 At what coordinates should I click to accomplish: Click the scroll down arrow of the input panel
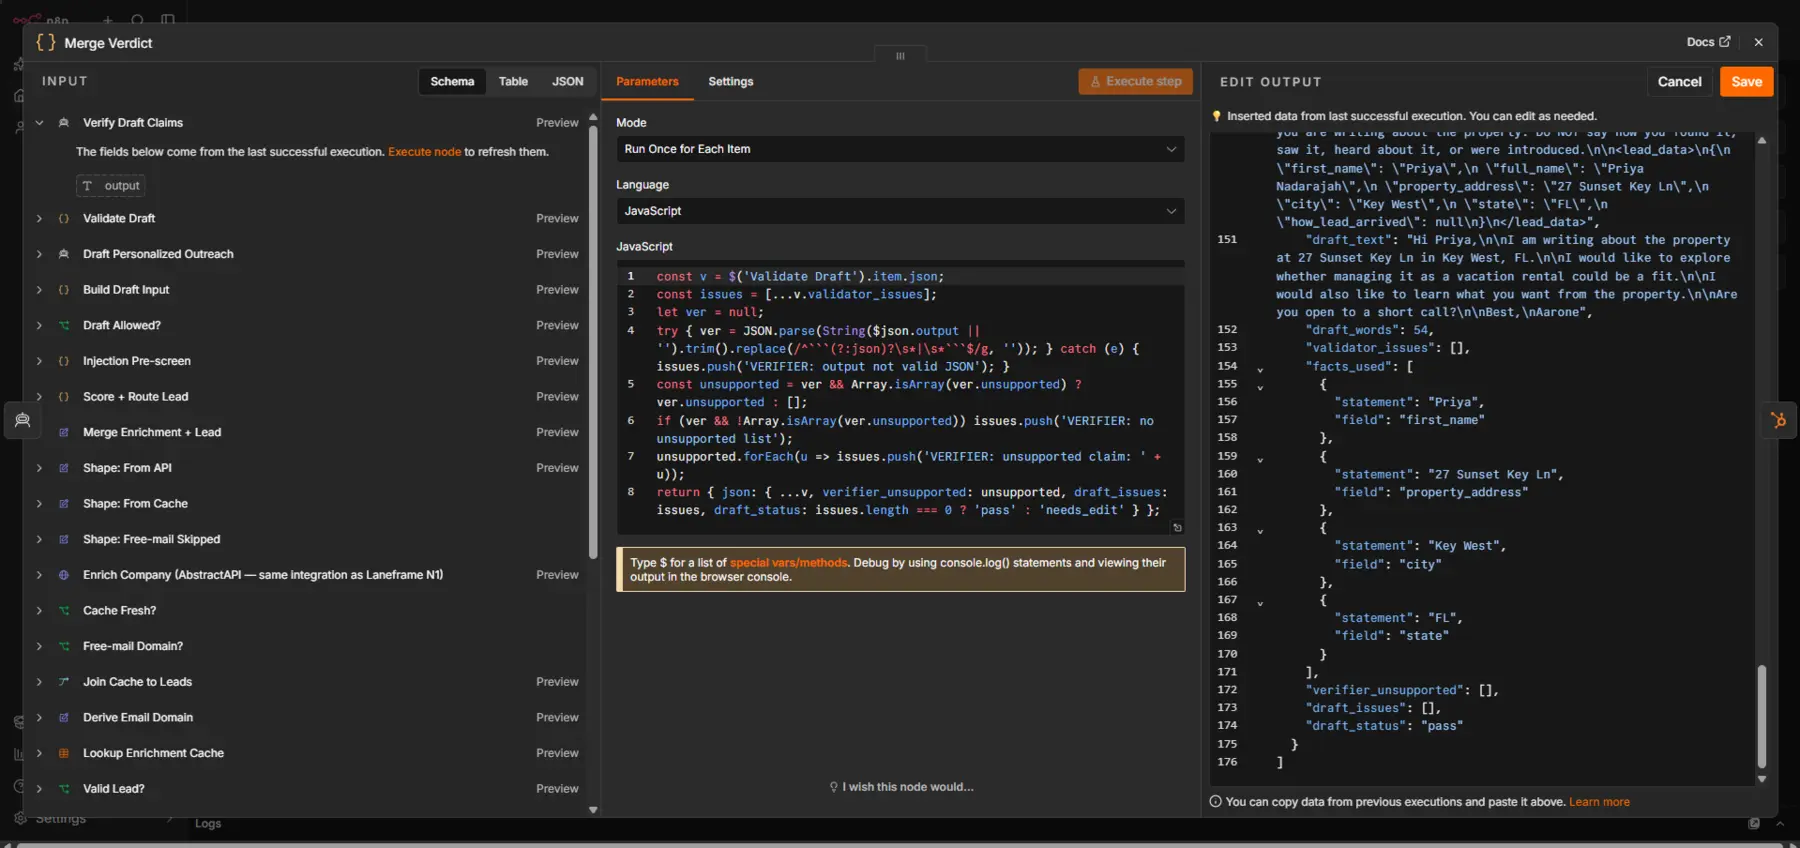(x=593, y=810)
